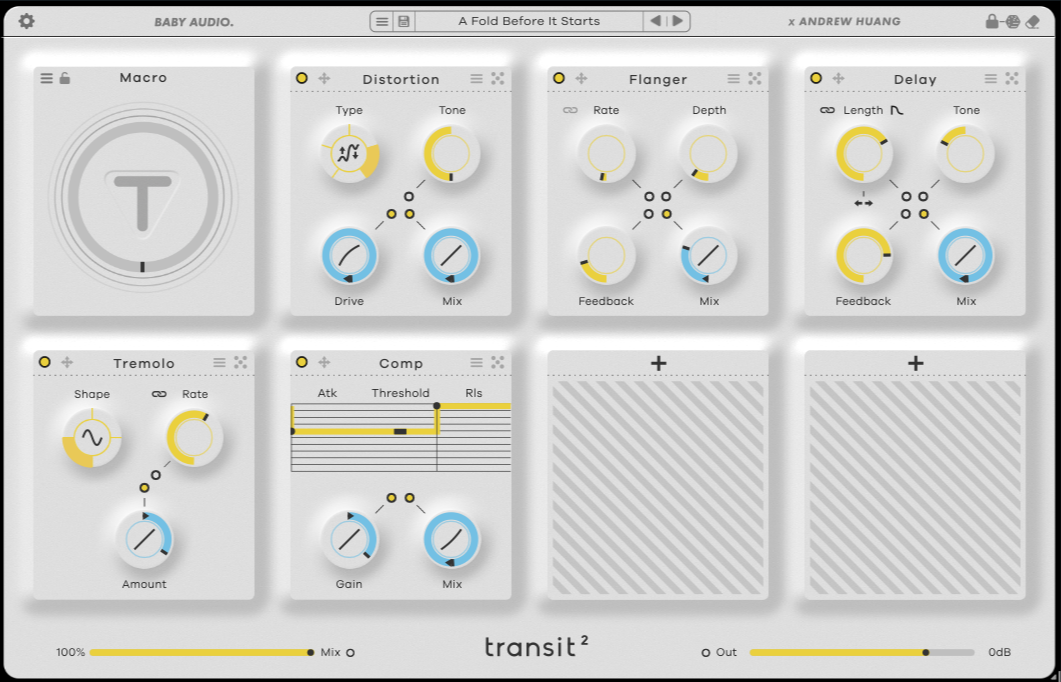Viewport: 1061px width, 682px height.
Task: Open the Flanger module menu
Action: [733, 78]
